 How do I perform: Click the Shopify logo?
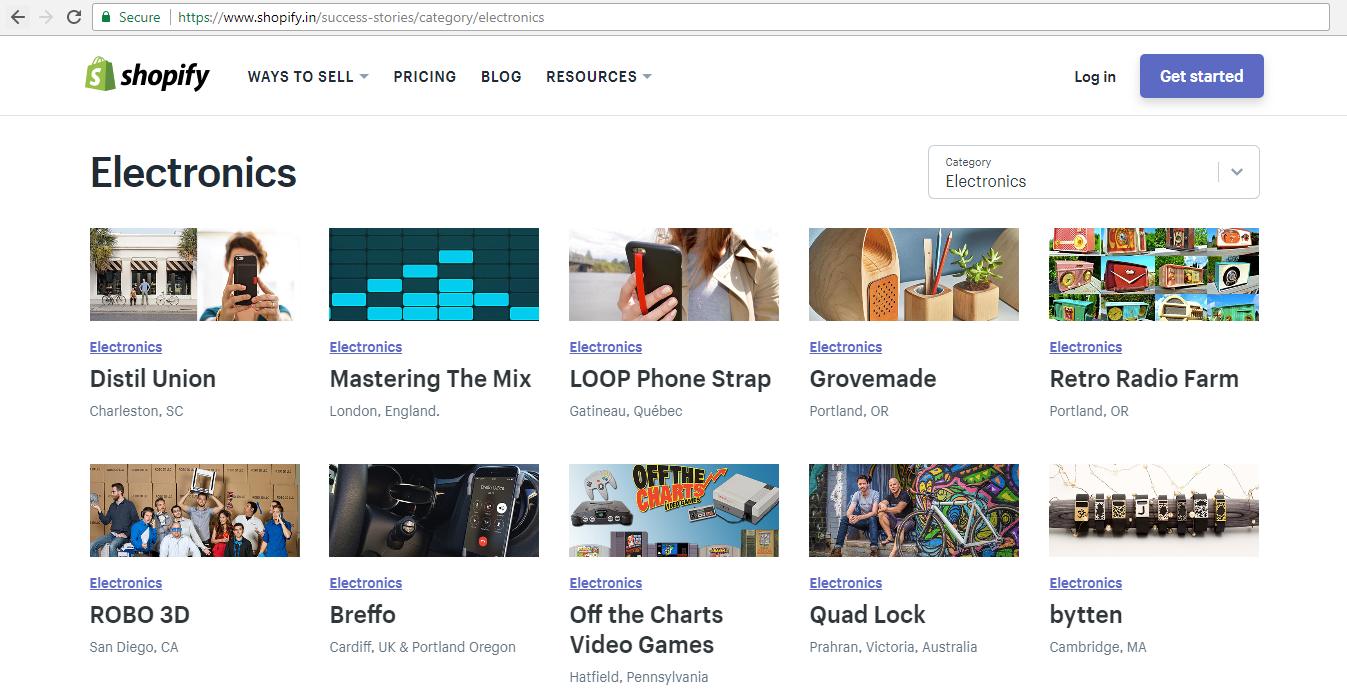147,75
